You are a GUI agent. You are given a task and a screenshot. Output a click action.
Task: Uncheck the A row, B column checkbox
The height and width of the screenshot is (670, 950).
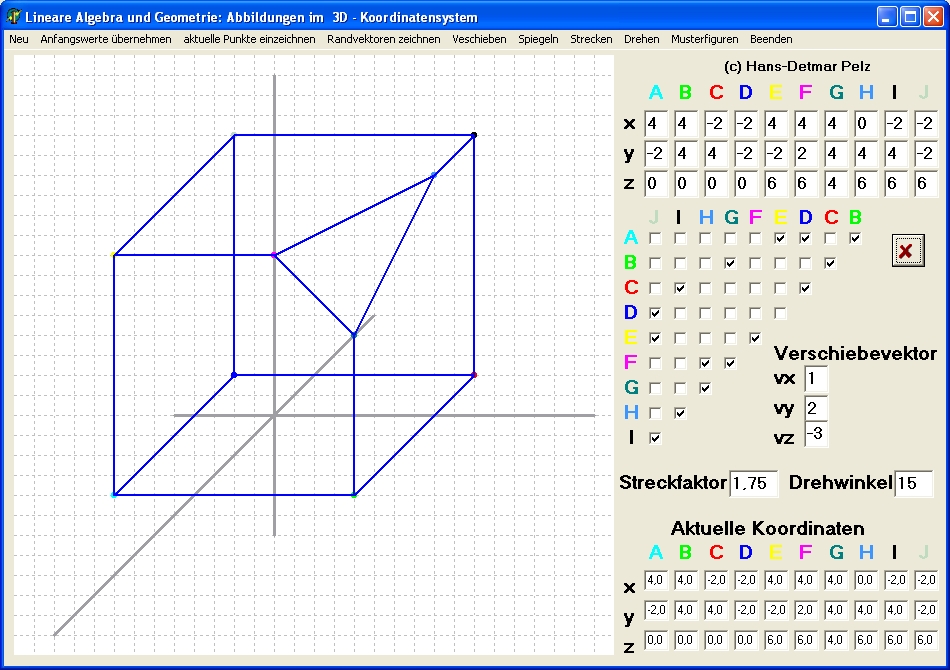(x=855, y=238)
